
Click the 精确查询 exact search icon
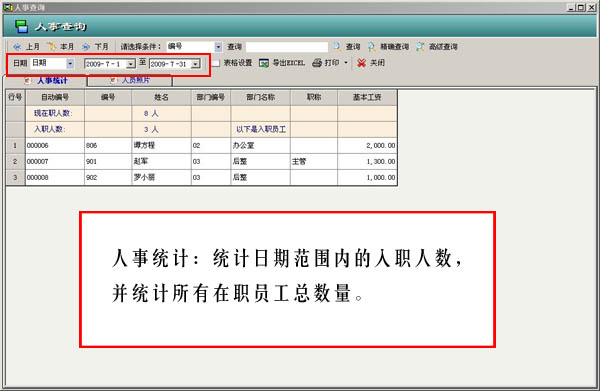click(372, 47)
